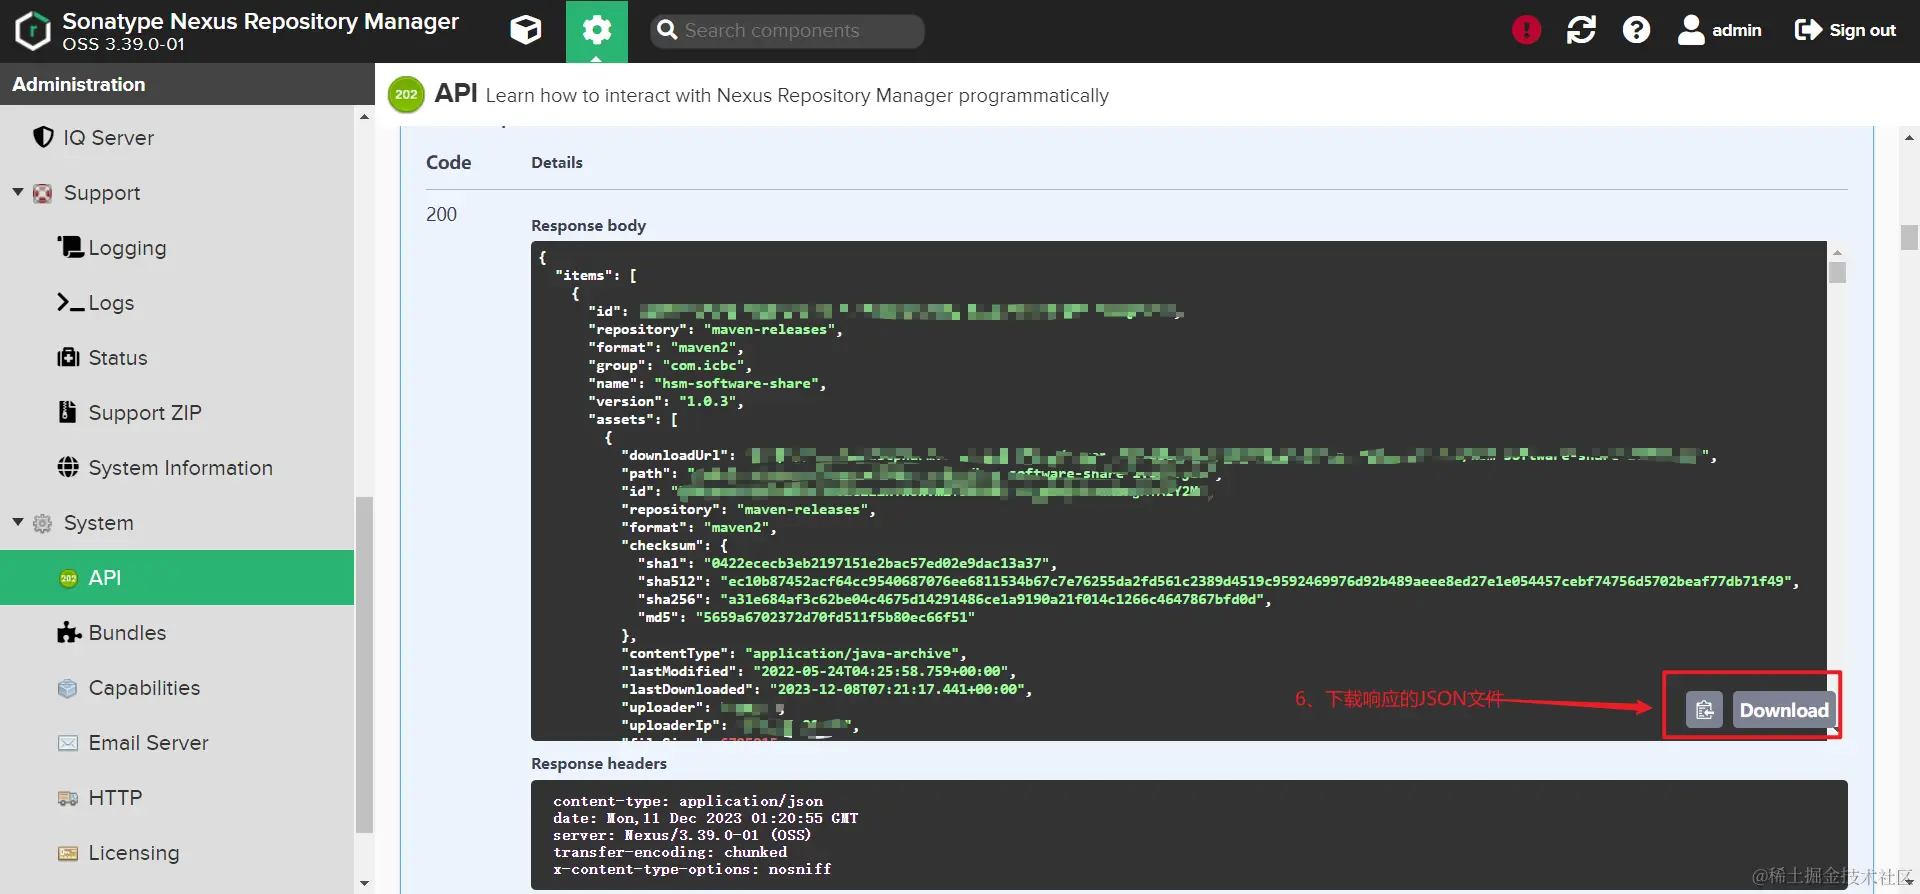This screenshot has height=894, width=1920.
Task: Click the Response headers heading
Action: coord(598,763)
